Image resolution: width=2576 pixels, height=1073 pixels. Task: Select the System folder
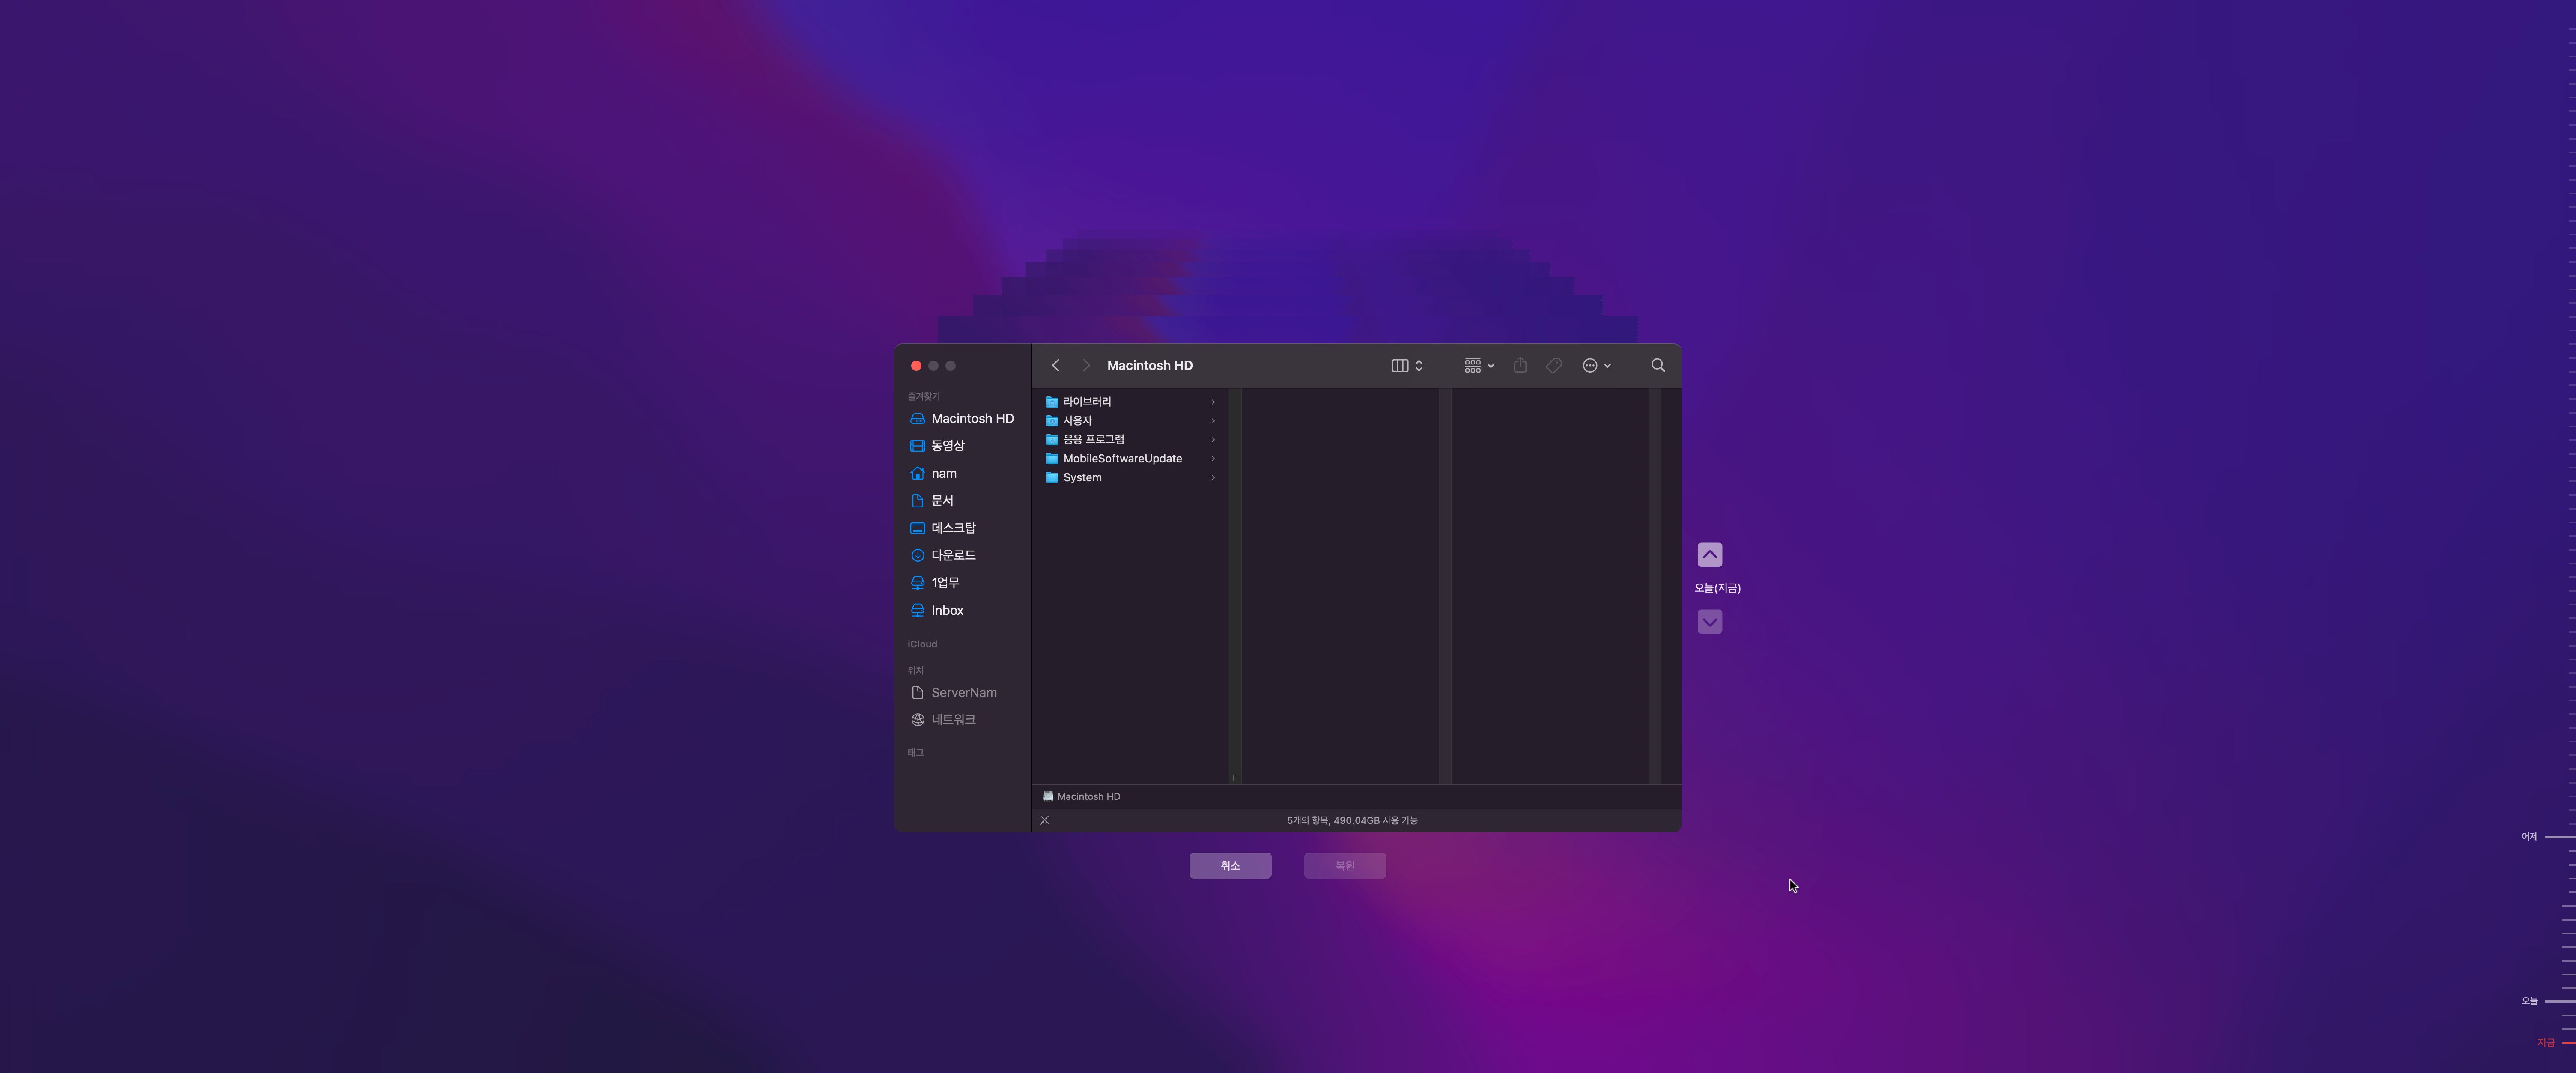coord(1082,477)
